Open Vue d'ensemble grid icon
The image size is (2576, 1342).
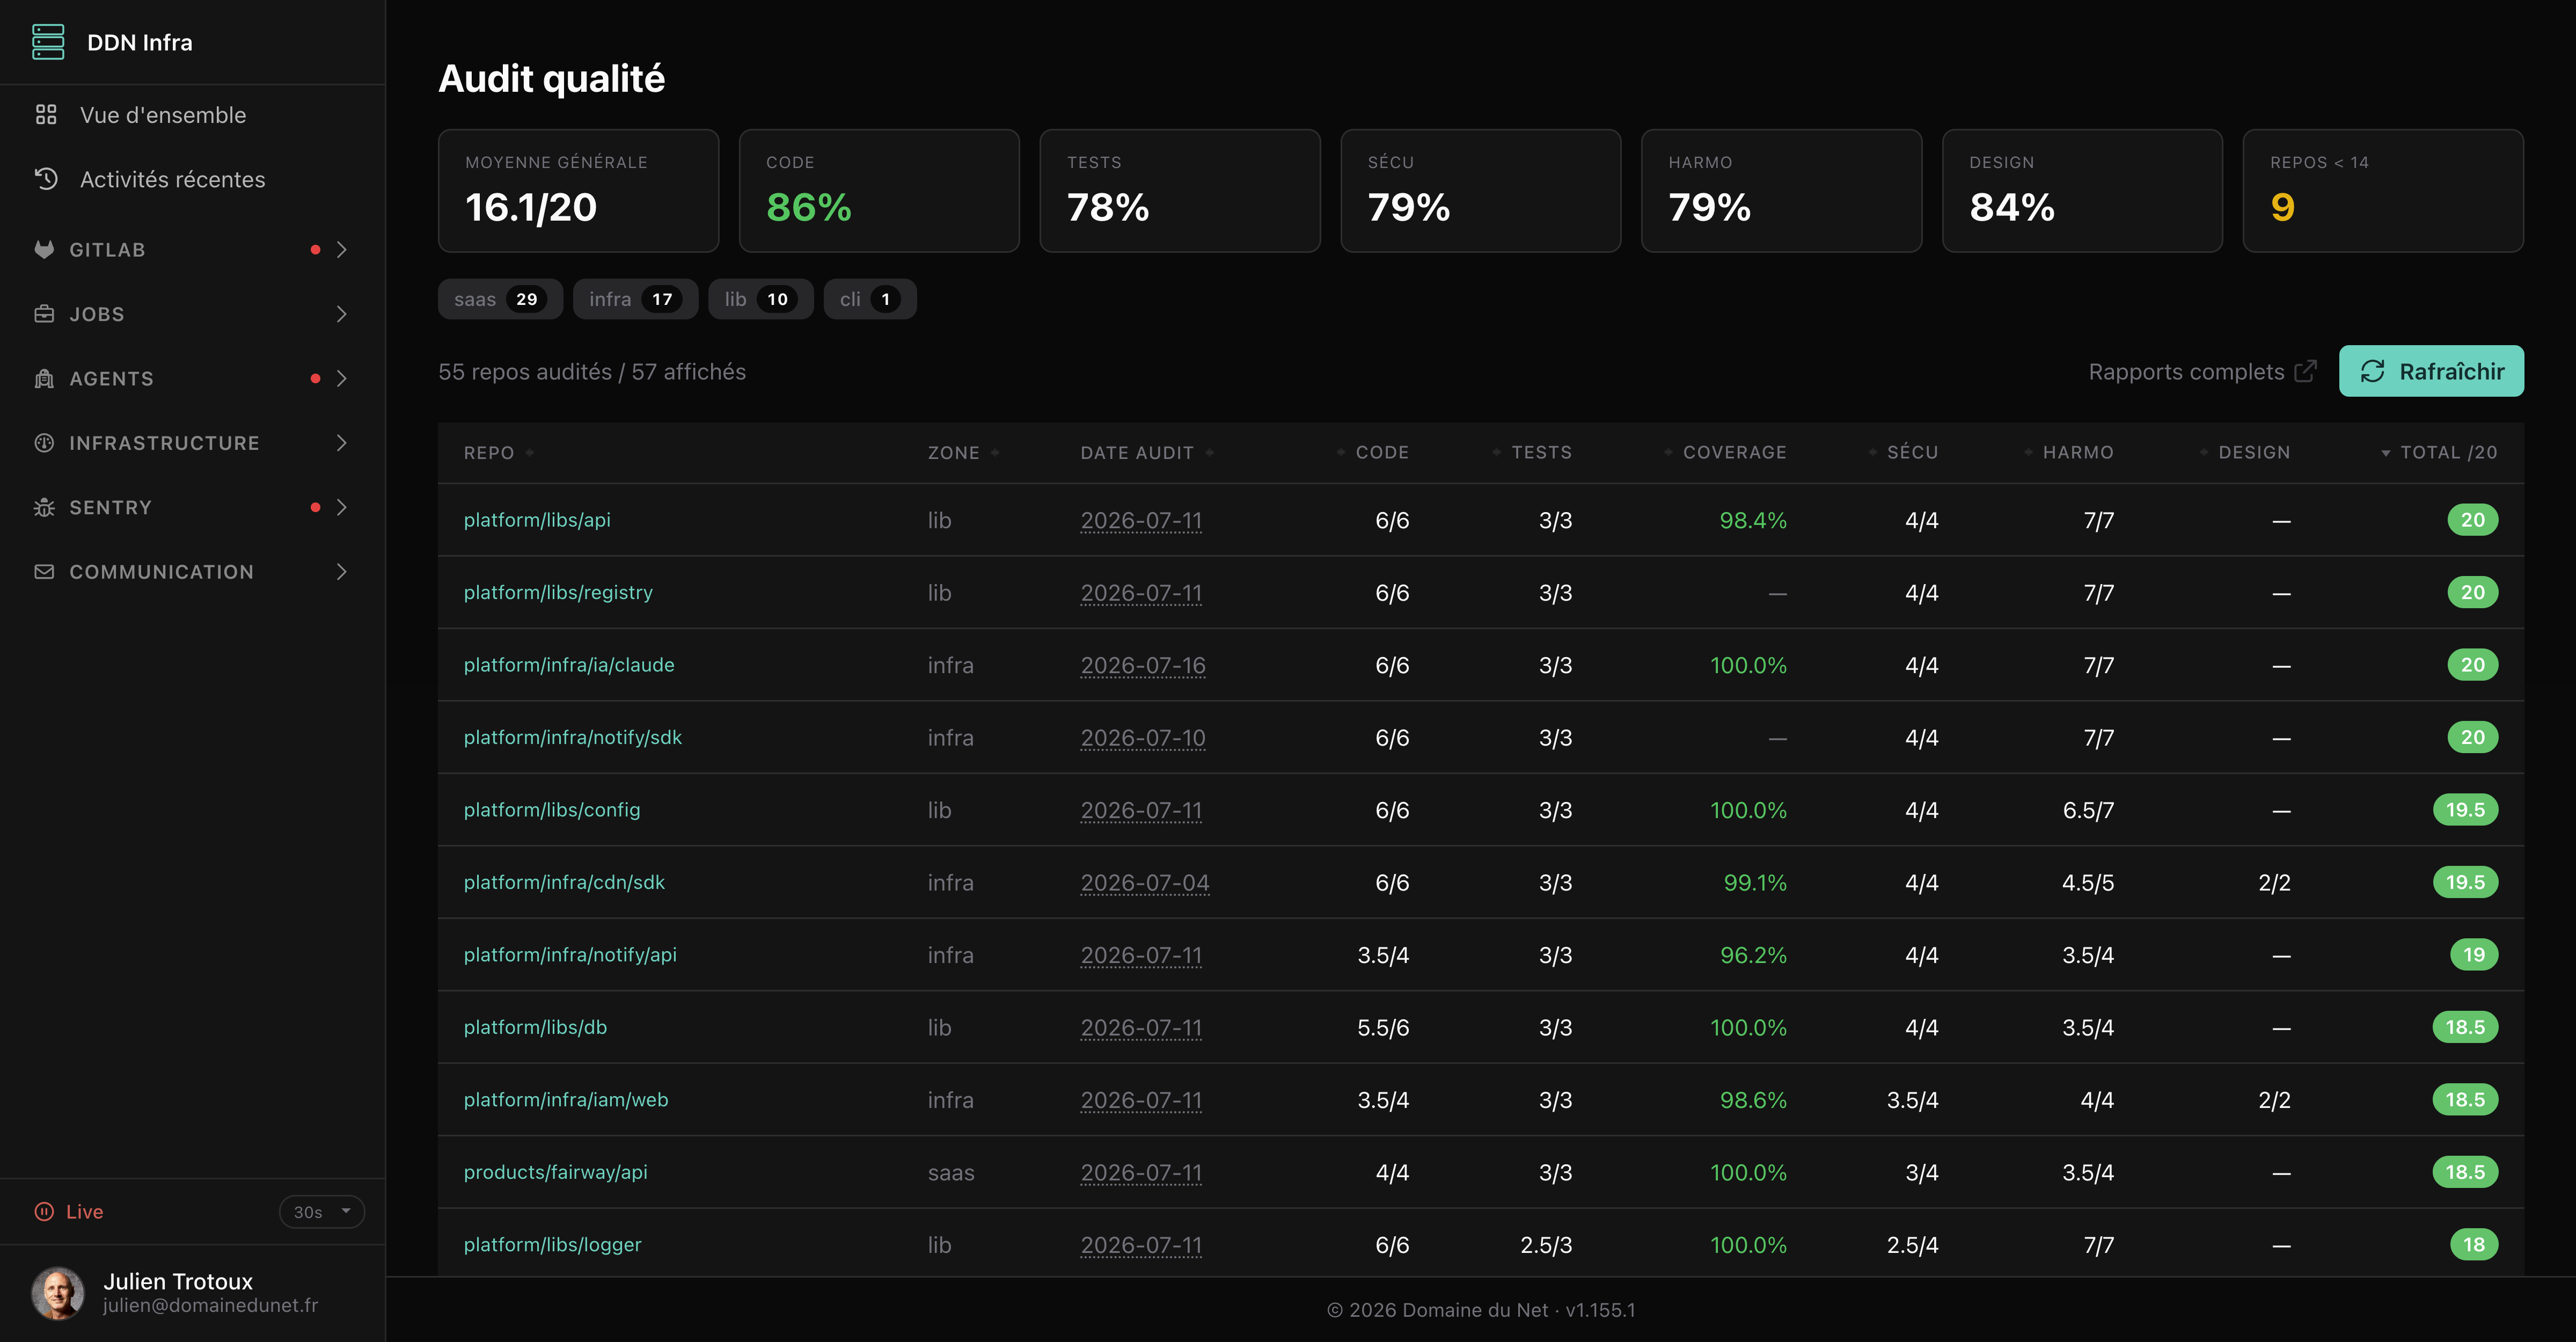pyautogui.click(x=46, y=115)
